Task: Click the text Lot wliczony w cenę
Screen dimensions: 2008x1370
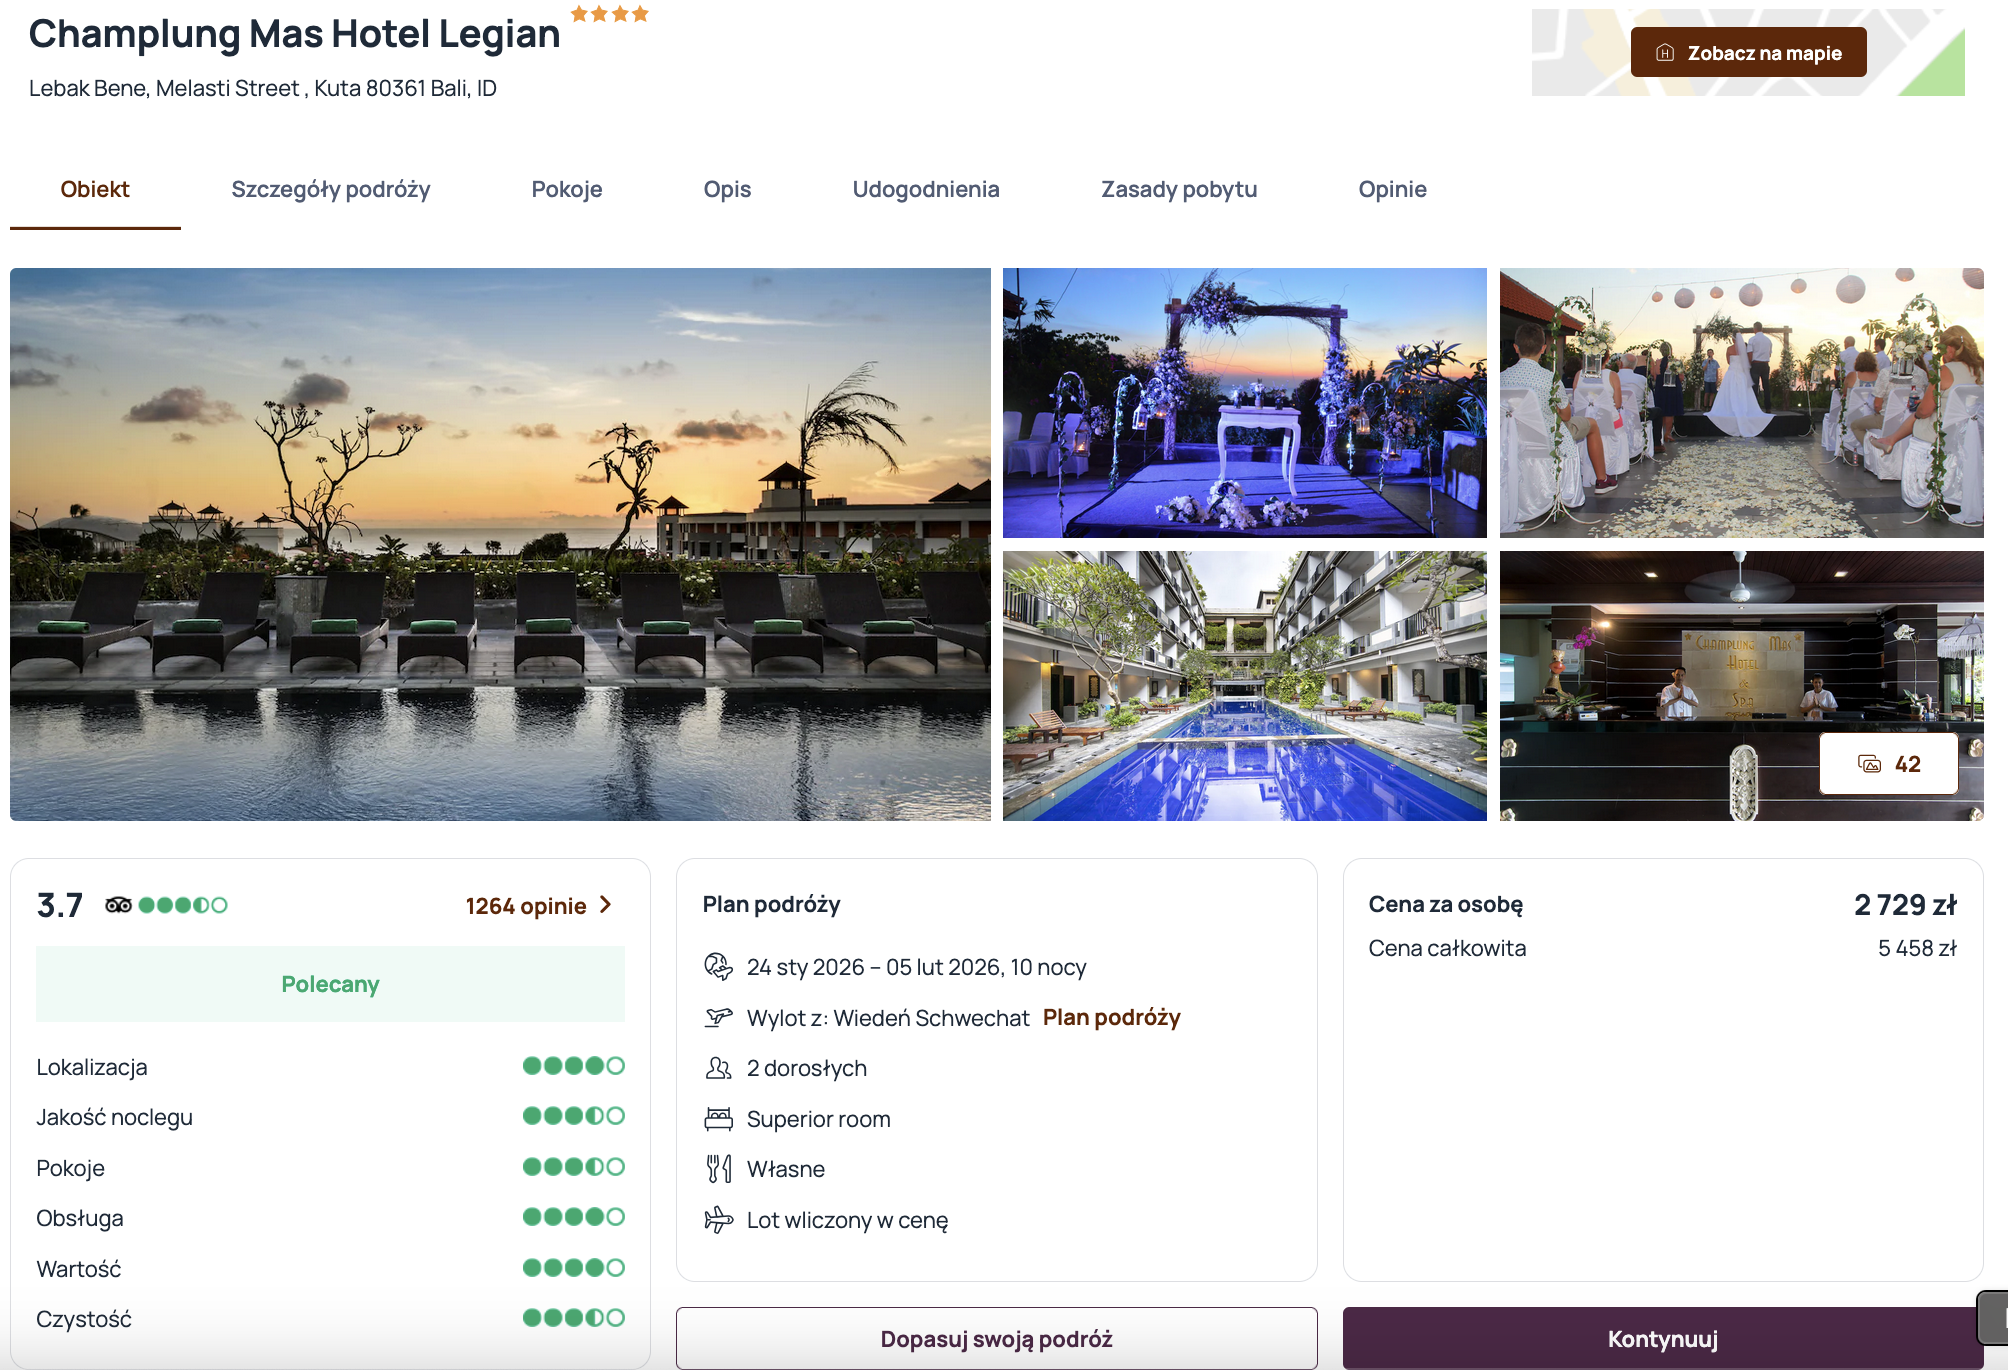Action: [847, 1220]
